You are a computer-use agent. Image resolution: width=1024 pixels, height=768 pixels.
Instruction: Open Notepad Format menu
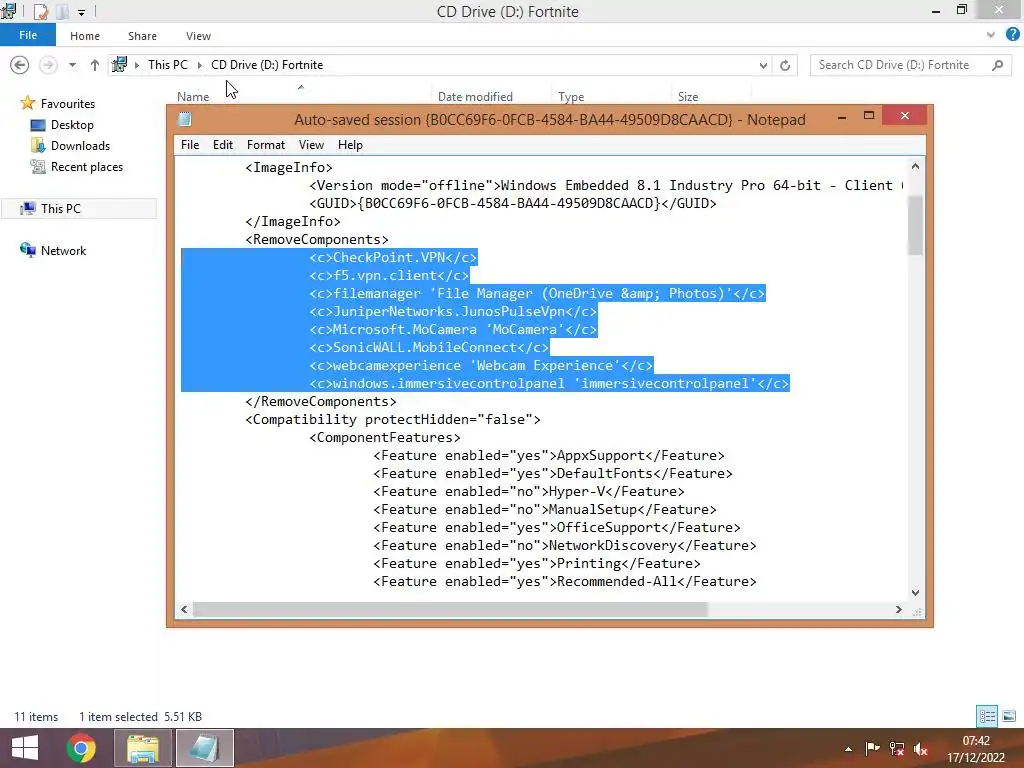point(266,145)
